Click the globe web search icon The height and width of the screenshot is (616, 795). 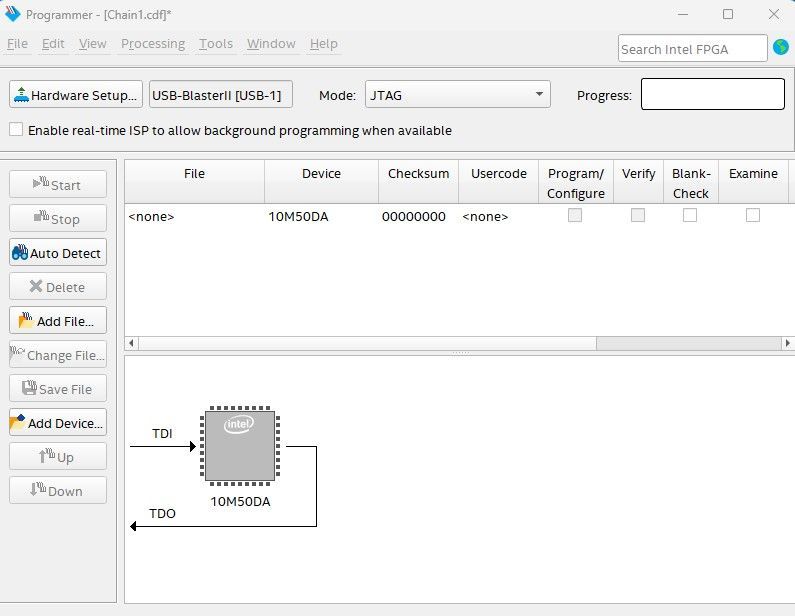pyautogui.click(x=781, y=48)
